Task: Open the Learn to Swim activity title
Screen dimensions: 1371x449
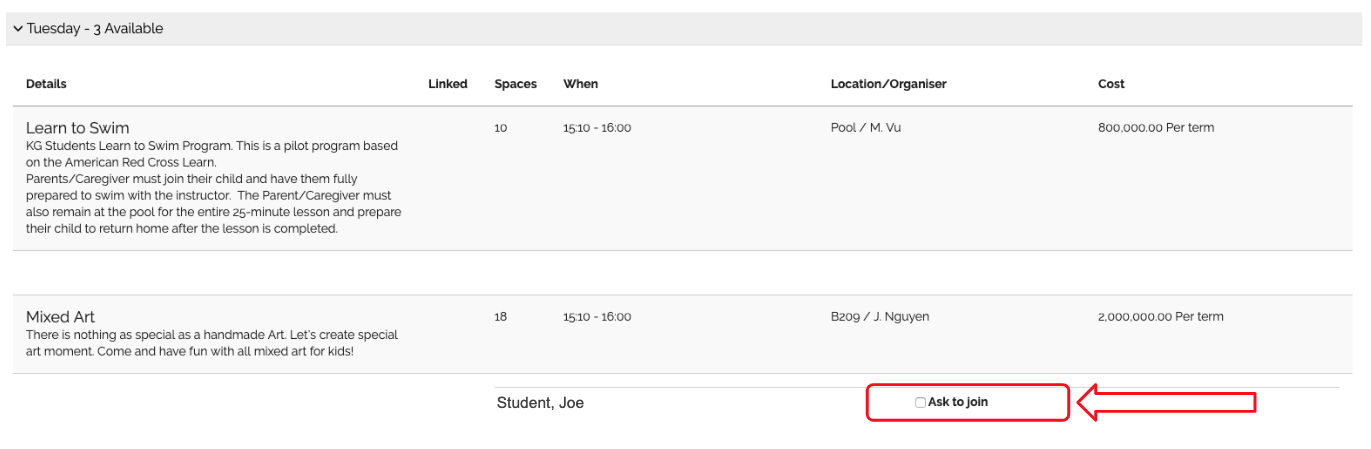Action: click(x=77, y=128)
